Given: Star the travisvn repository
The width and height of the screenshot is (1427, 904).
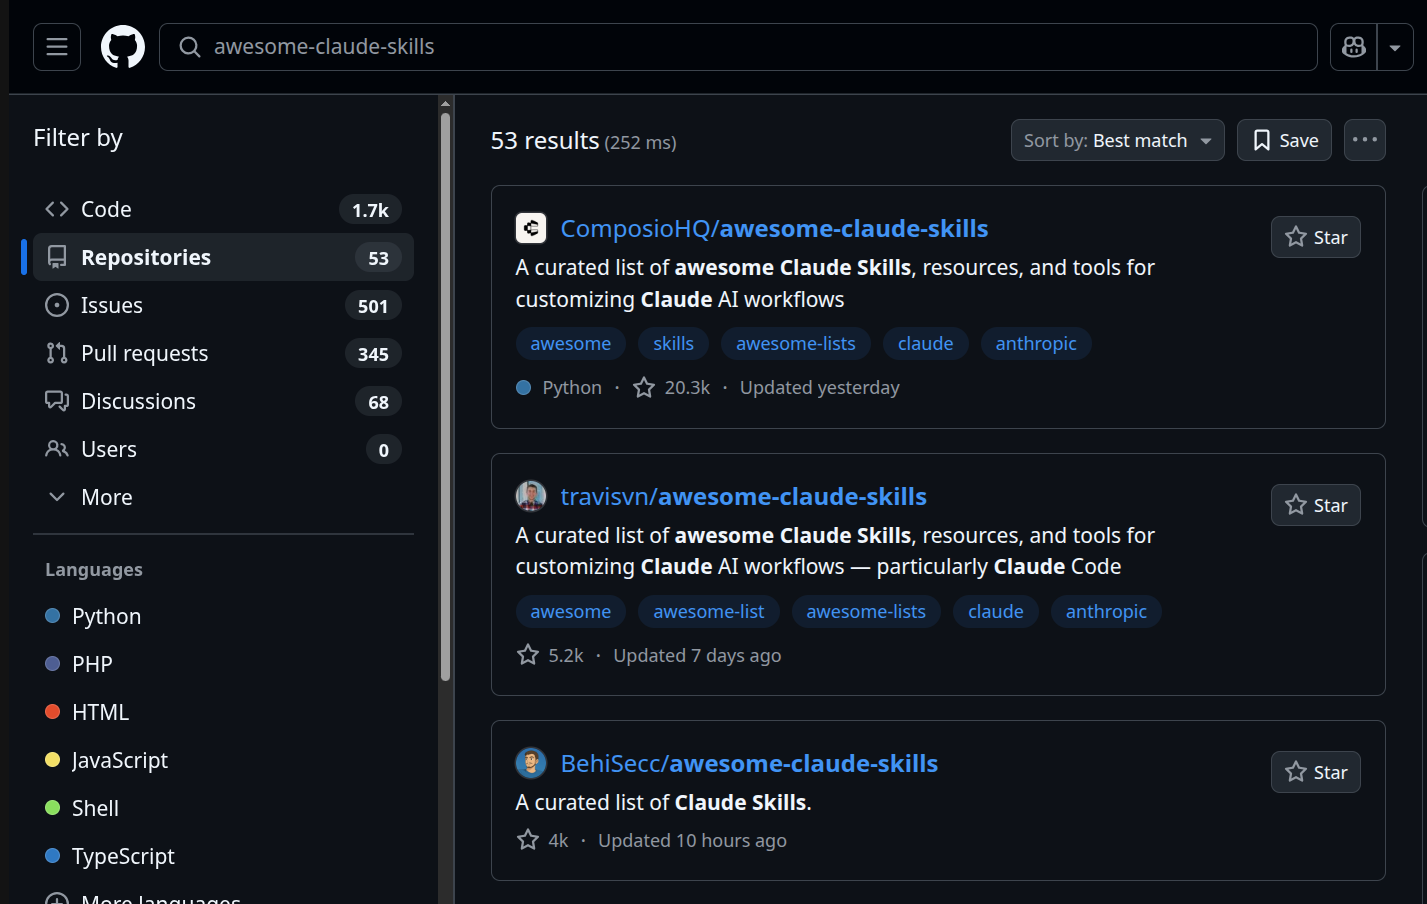Looking at the screenshot, I should tap(1315, 505).
